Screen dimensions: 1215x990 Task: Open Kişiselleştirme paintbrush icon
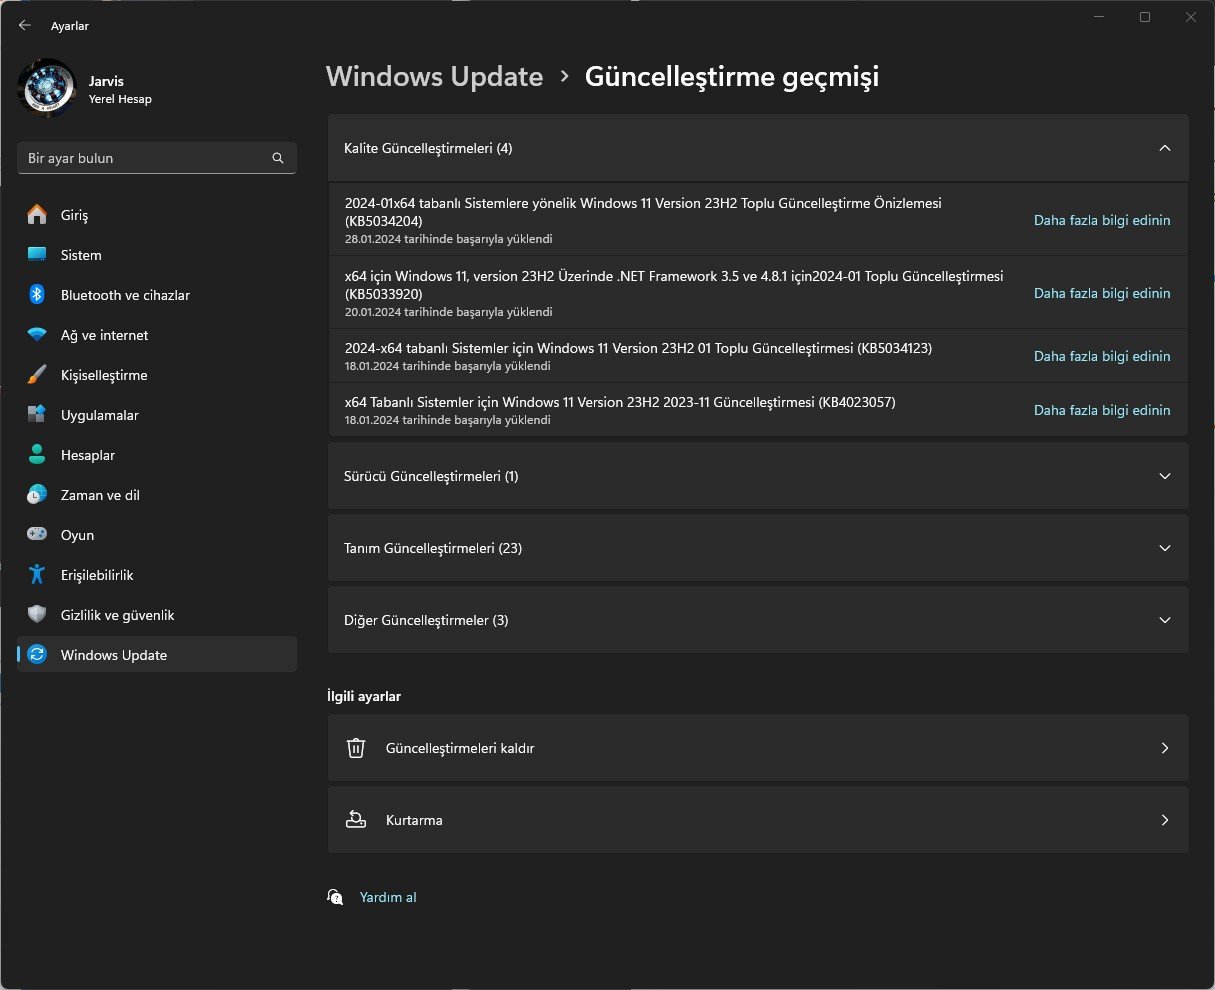[x=37, y=375]
